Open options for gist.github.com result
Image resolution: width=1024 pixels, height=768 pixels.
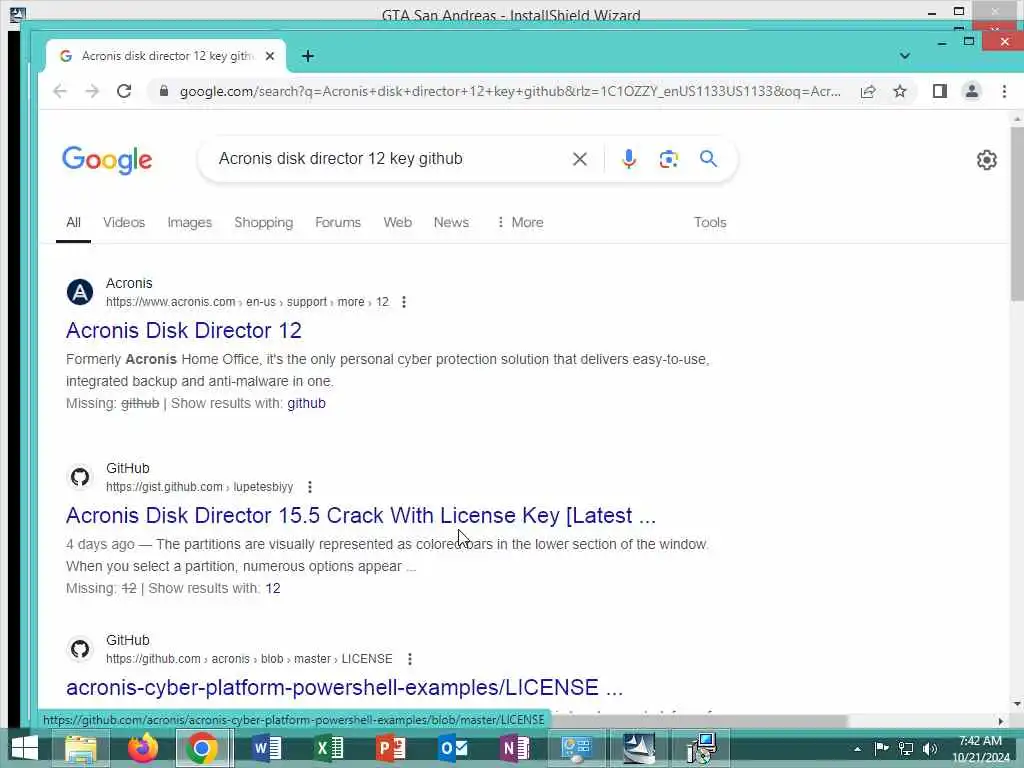pos(310,487)
